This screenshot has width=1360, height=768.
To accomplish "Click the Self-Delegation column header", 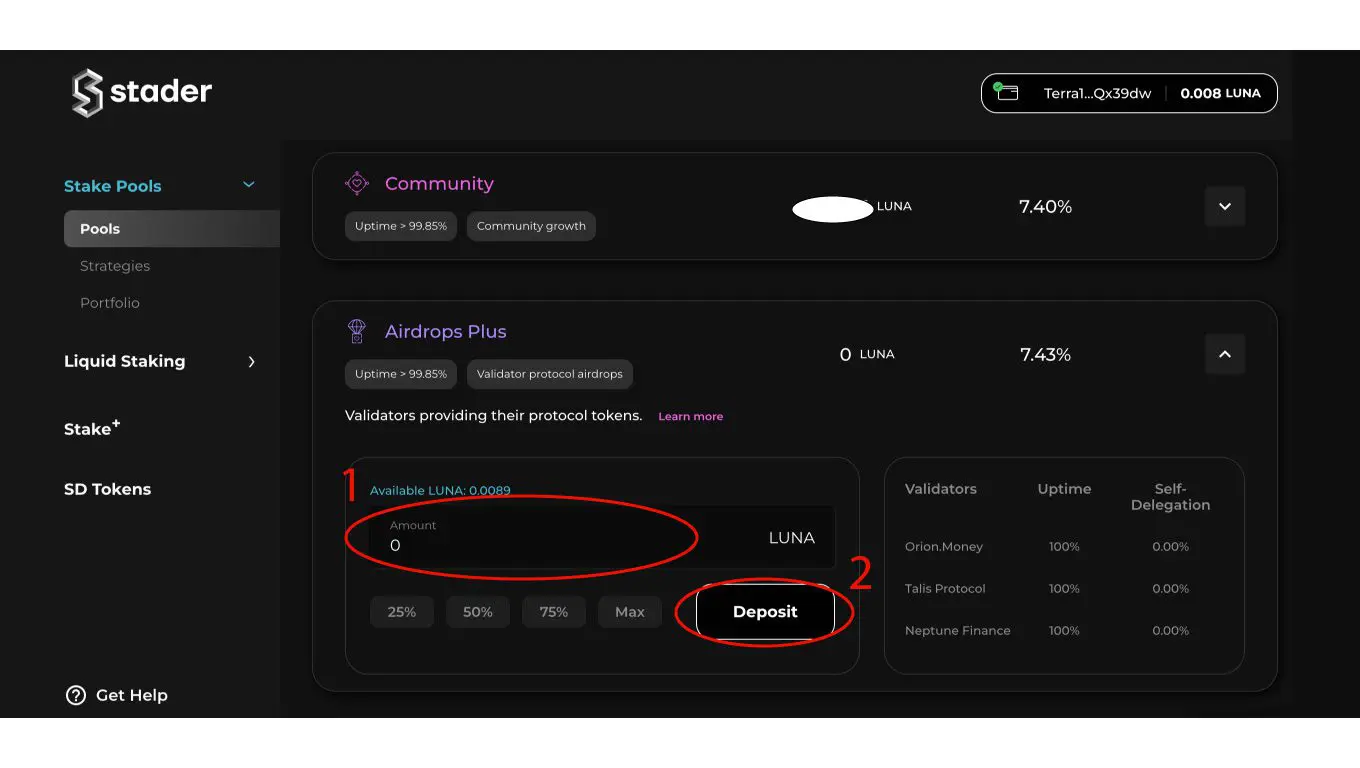I will coord(1171,497).
